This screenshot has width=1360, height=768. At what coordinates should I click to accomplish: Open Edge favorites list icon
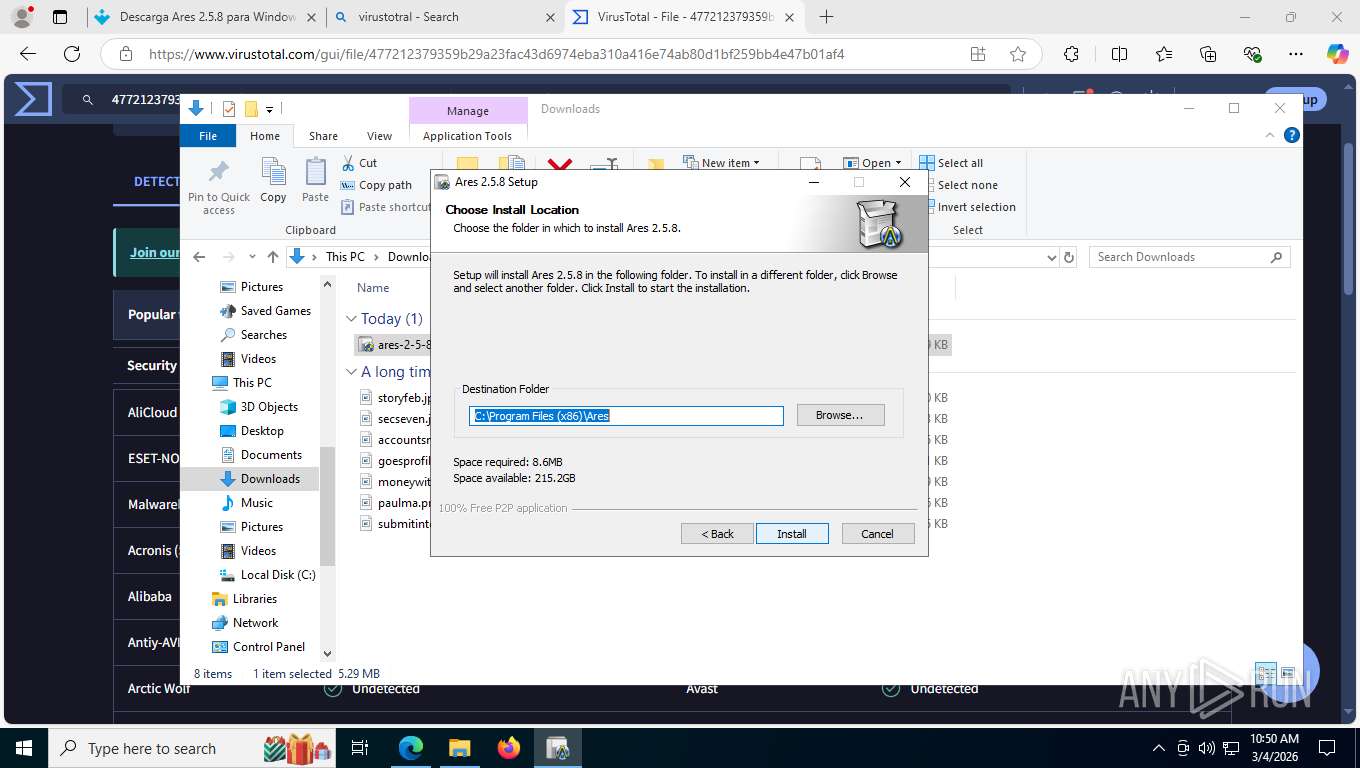click(x=1164, y=54)
